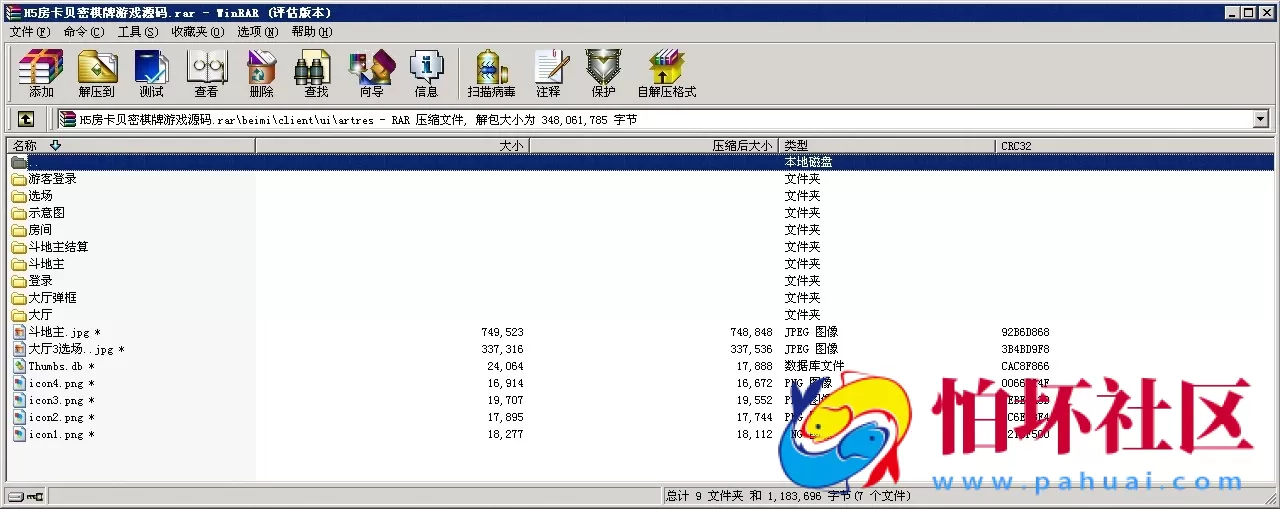Open the 工具 menu
This screenshot has height=509, width=1280.
(138, 32)
